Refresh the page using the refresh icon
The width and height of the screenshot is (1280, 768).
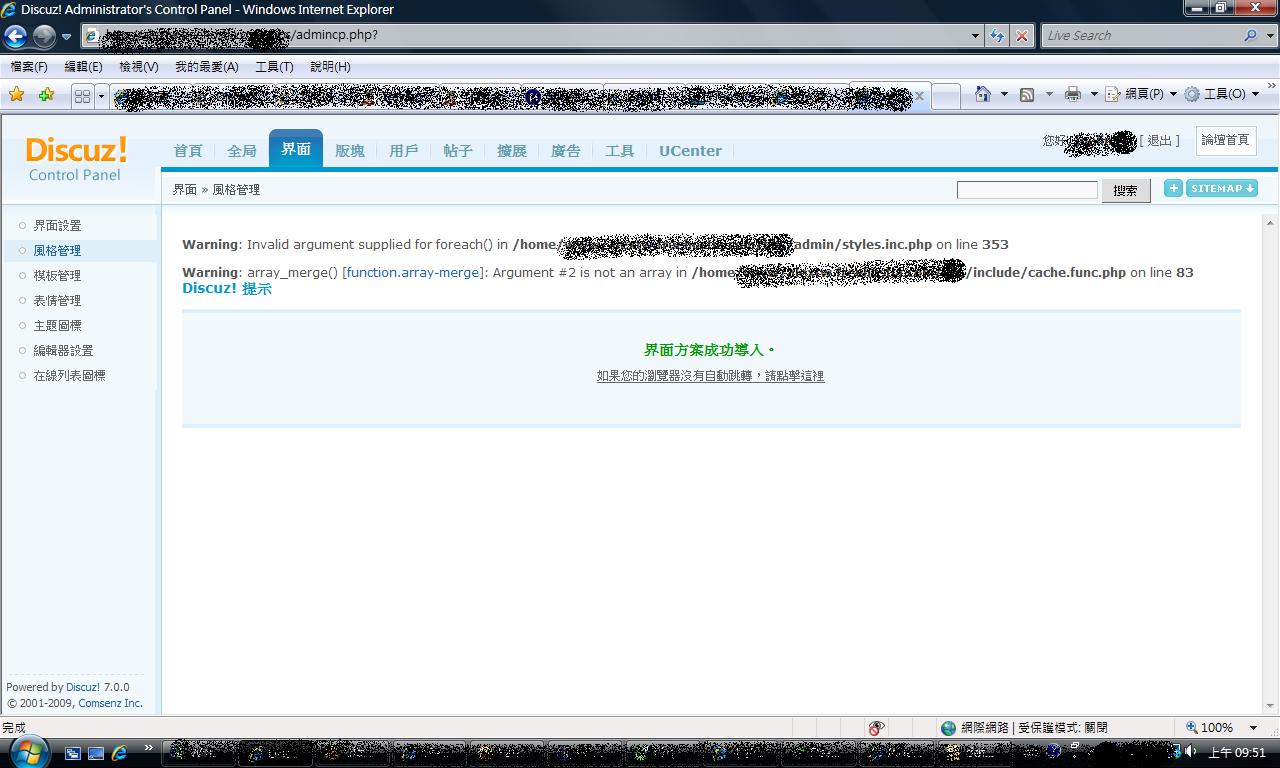pos(997,35)
